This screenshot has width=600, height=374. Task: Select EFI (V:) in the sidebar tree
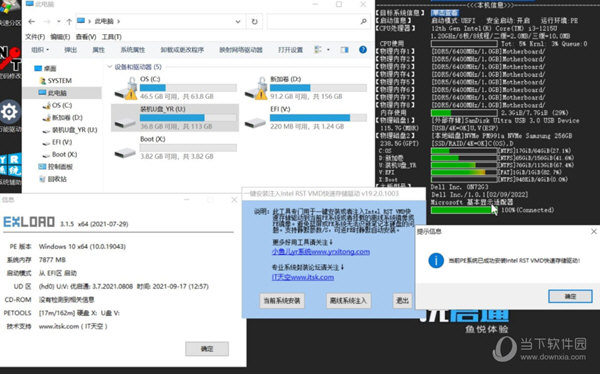(x=57, y=142)
